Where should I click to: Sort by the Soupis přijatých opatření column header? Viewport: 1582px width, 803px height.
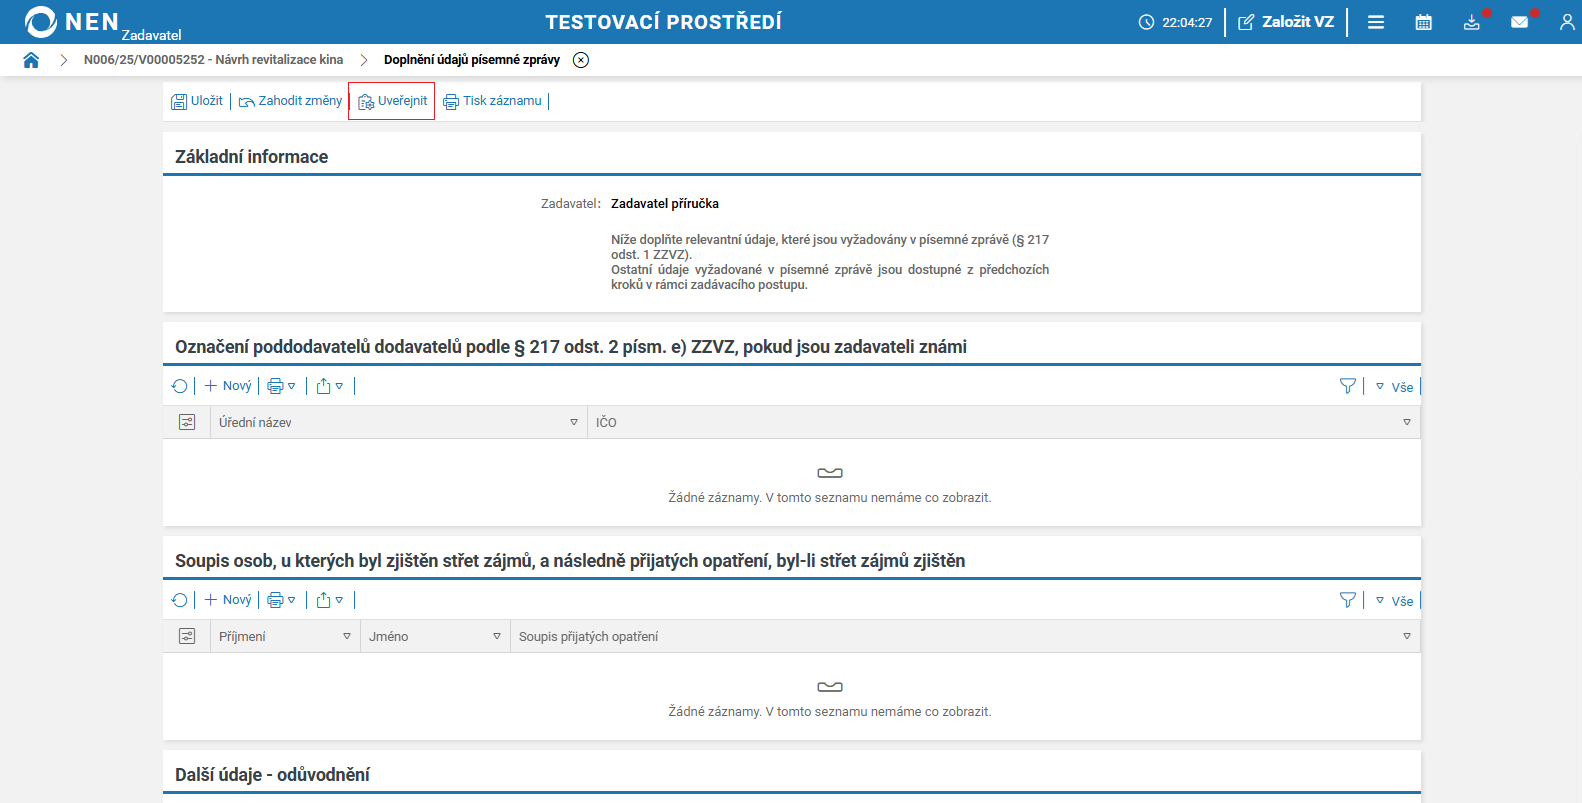[588, 637]
